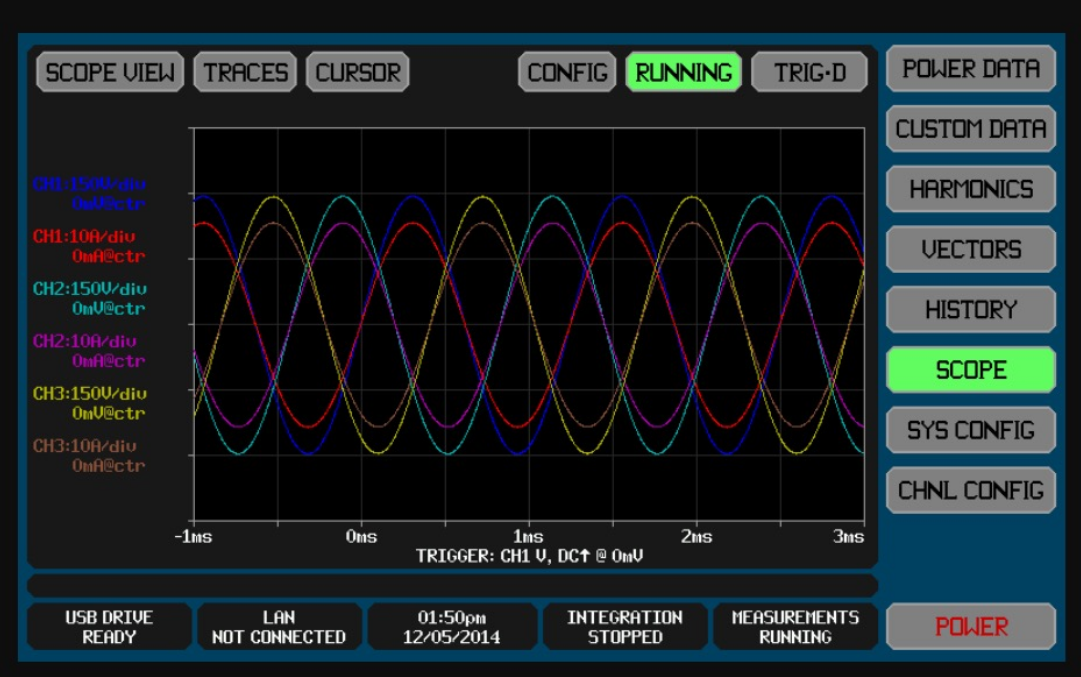Open the TRACES settings
Image resolution: width=1081 pixels, height=677 pixels.
point(245,72)
